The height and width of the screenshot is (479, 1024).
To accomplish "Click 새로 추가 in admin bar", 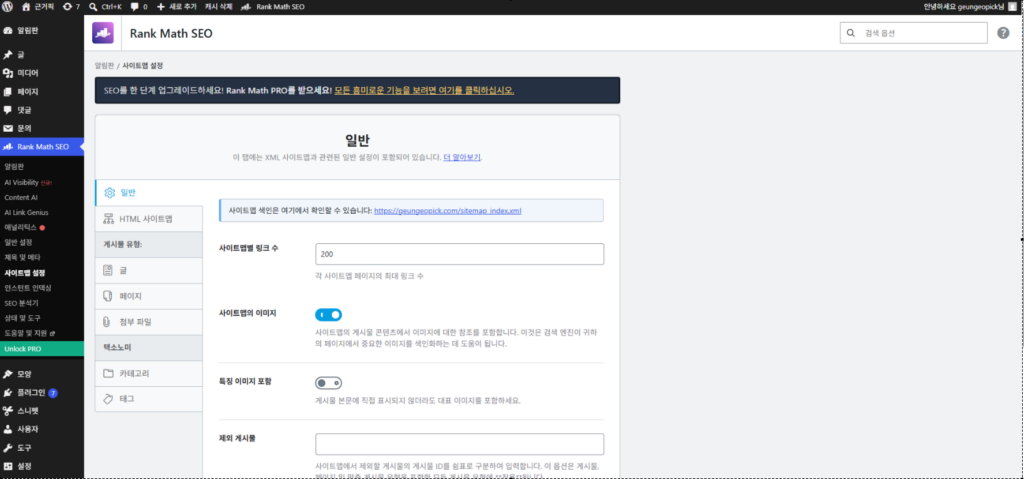I will coord(176,7).
